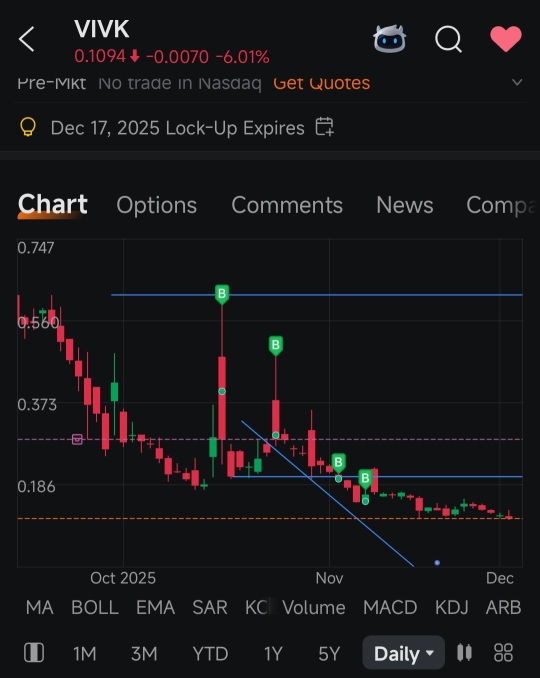Select the 3M time range
This screenshot has height=678, width=540.
tap(144, 653)
